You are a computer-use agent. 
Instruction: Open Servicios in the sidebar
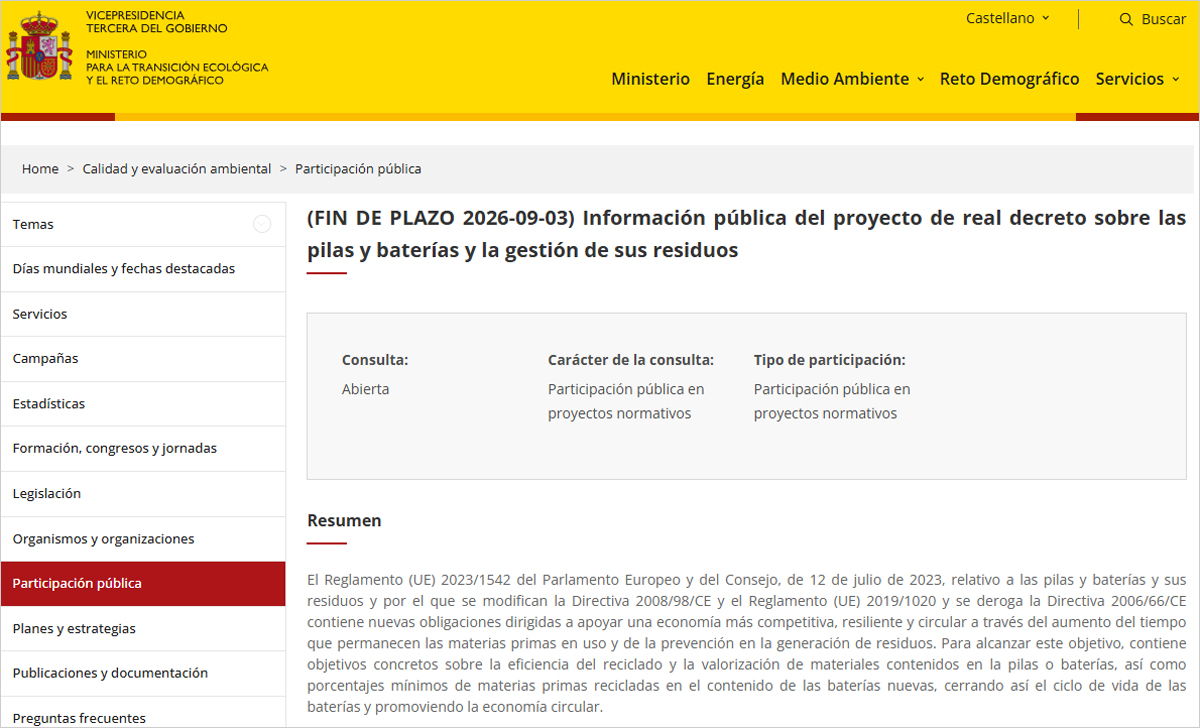143,314
